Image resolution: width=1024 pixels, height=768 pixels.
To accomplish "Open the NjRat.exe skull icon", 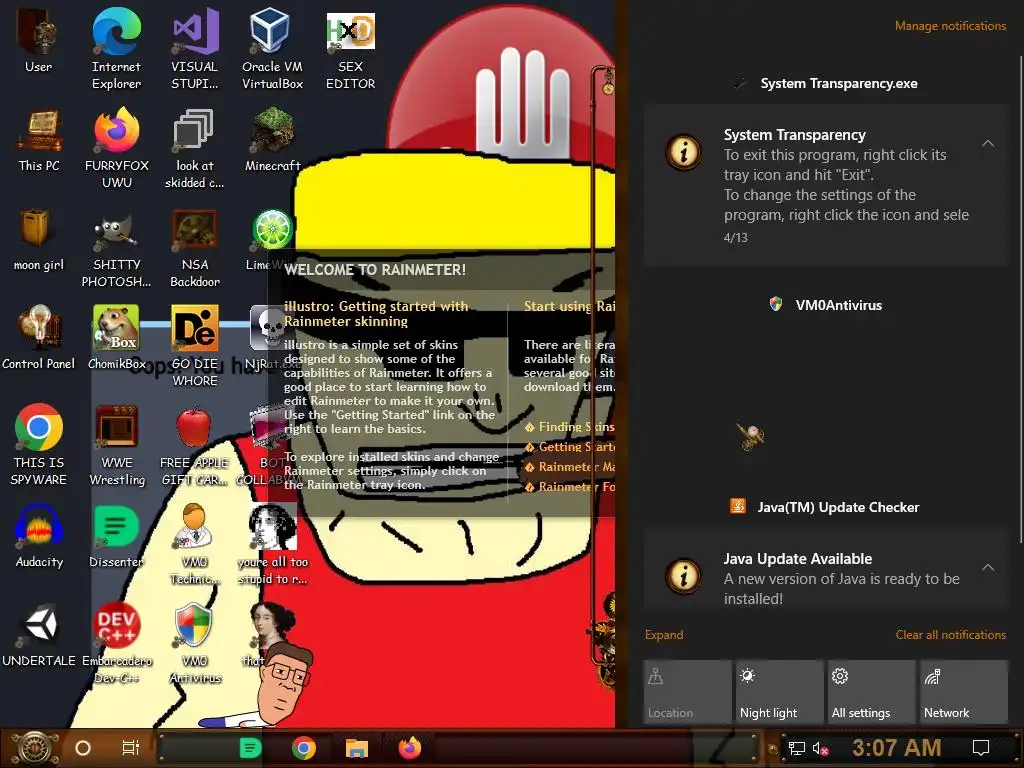I will point(269,328).
